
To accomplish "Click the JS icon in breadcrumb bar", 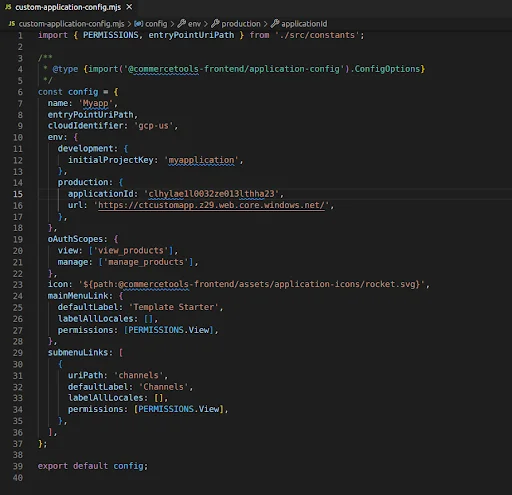I will [12, 24].
